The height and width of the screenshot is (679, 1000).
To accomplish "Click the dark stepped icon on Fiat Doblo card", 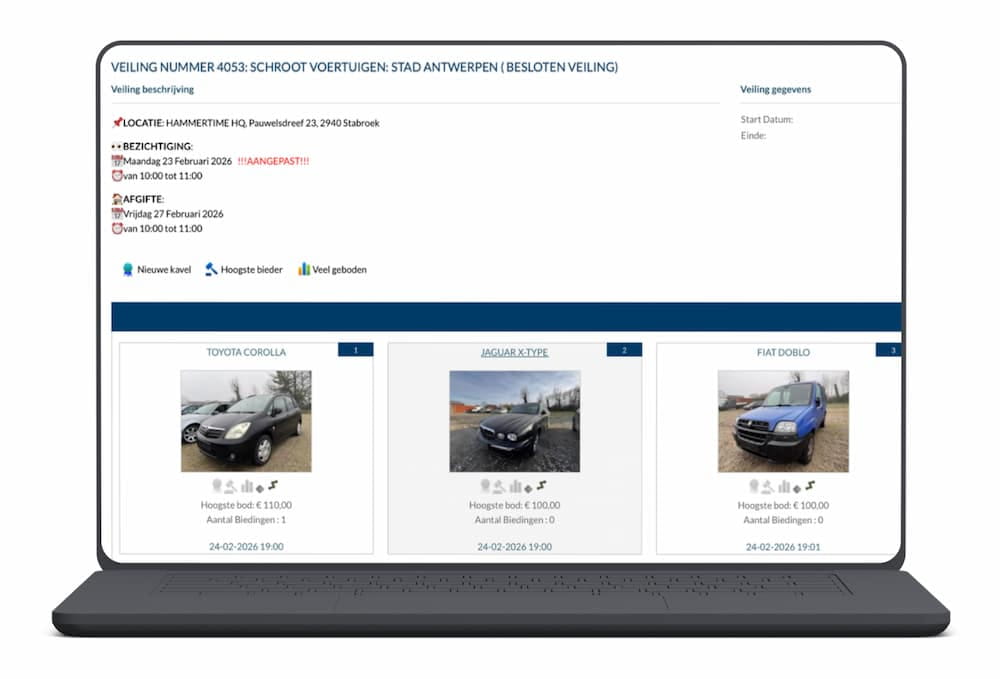I will pyautogui.click(x=810, y=486).
